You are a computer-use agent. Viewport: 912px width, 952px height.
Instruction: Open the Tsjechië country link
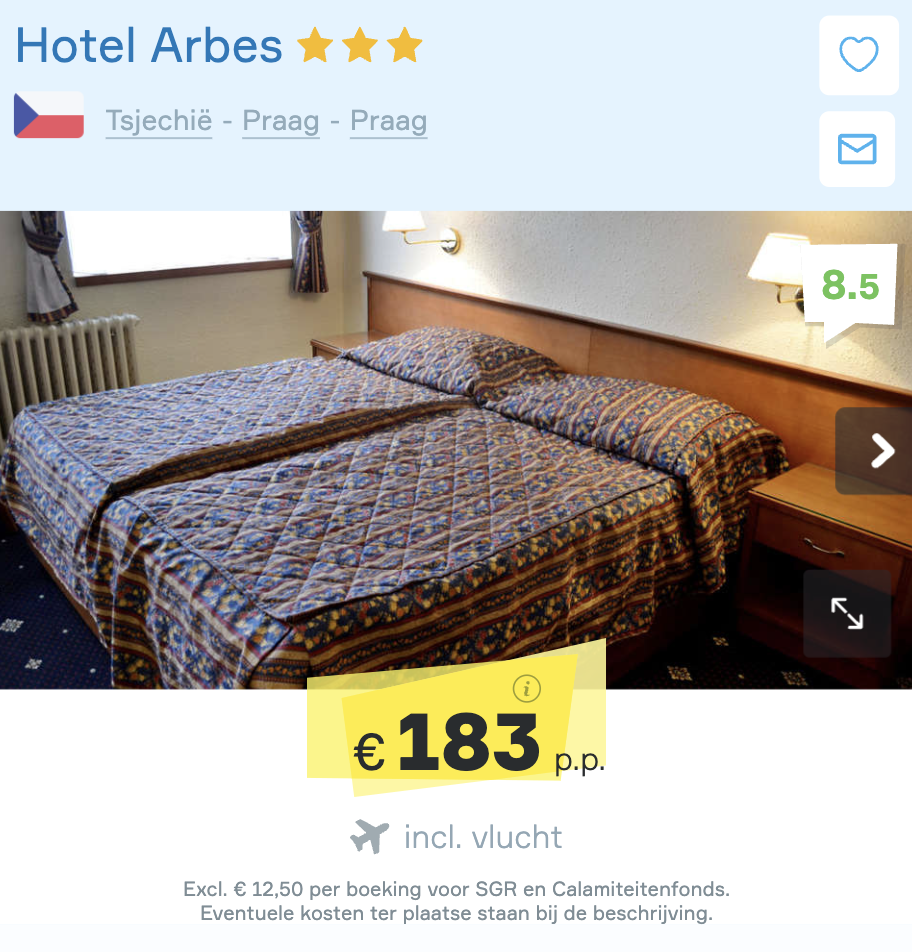[x=159, y=121]
